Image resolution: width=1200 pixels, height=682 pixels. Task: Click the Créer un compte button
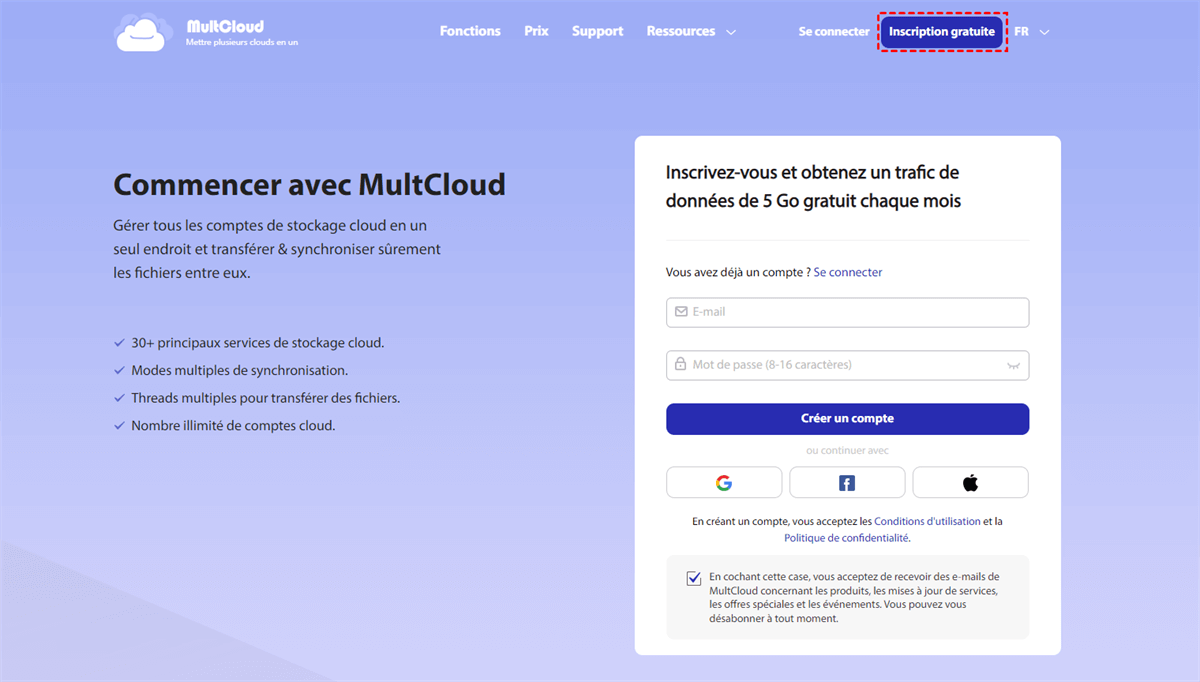click(x=848, y=419)
